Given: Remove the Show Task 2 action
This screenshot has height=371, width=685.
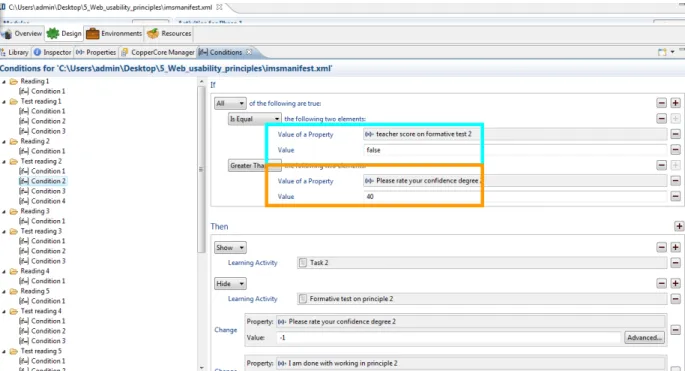Looking at the screenshot, I should click(x=661, y=247).
